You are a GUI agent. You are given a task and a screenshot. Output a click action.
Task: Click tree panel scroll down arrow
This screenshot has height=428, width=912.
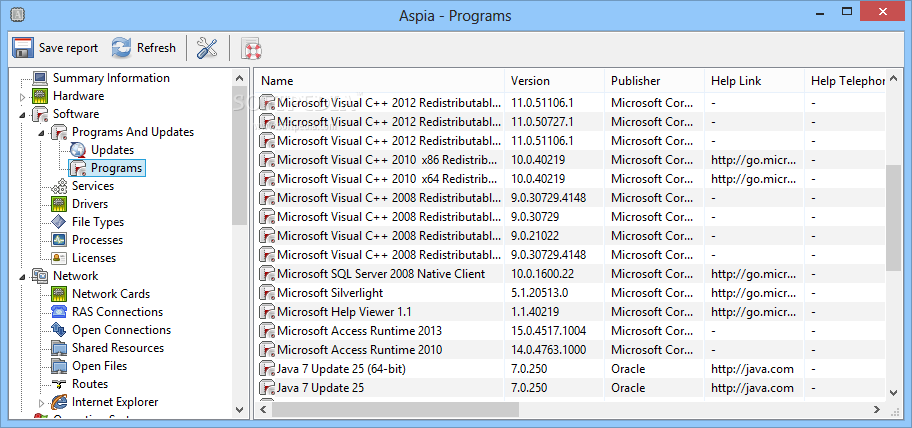pos(240,410)
